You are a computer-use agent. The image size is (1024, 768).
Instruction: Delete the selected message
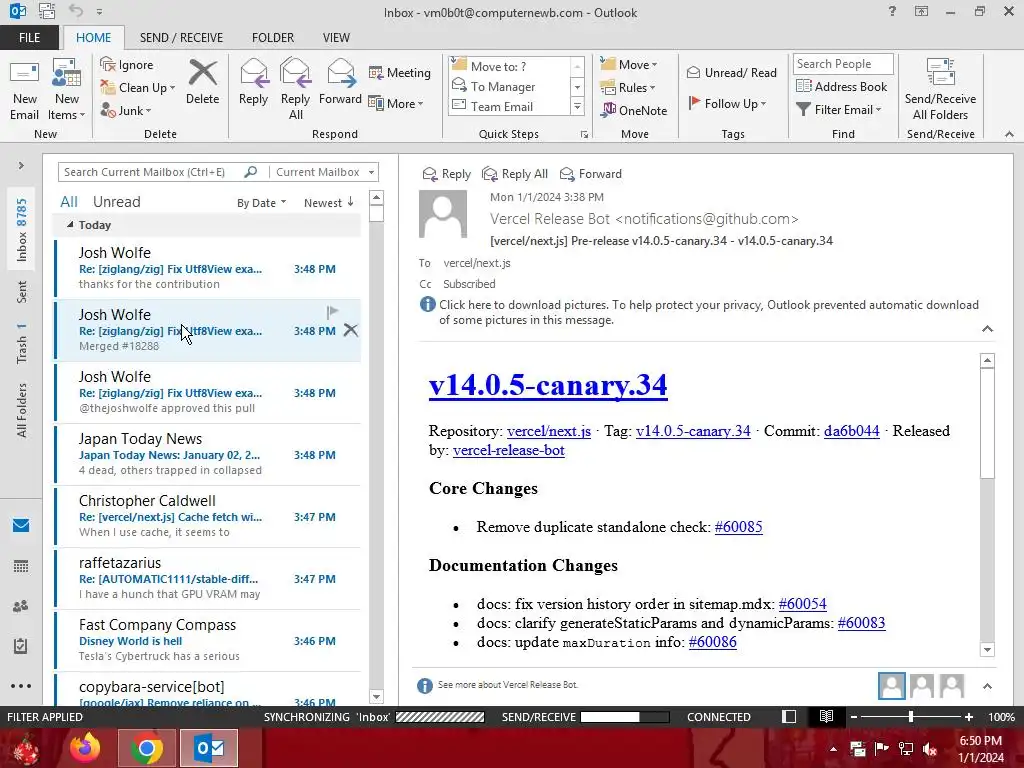click(202, 82)
